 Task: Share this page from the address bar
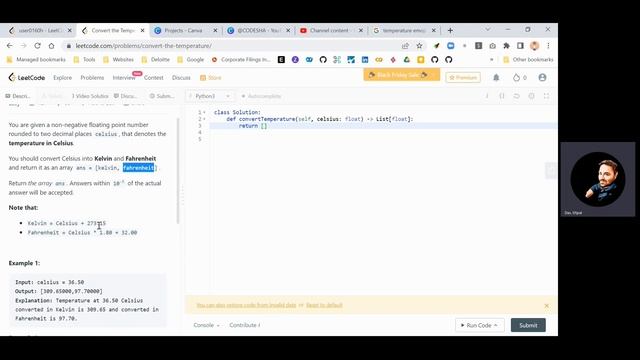tap(405, 46)
